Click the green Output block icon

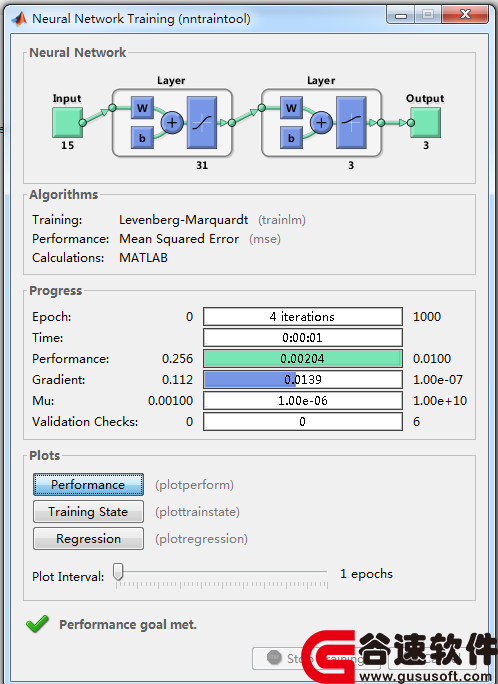pyautogui.click(x=426, y=123)
